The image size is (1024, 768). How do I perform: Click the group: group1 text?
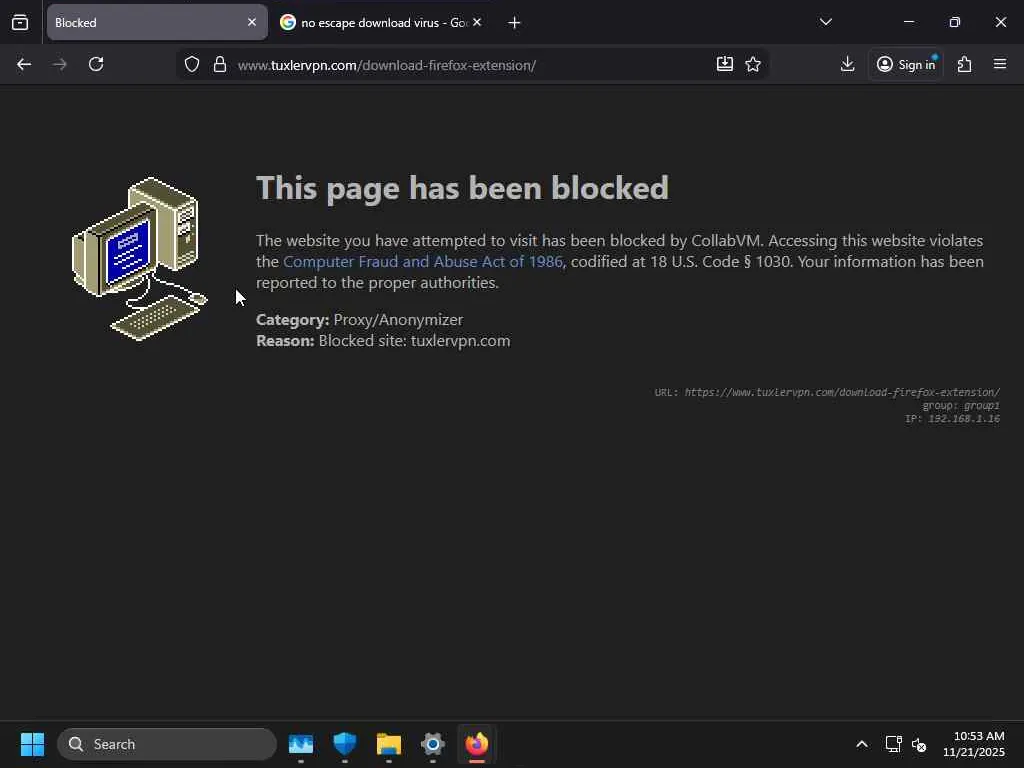tap(961, 406)
